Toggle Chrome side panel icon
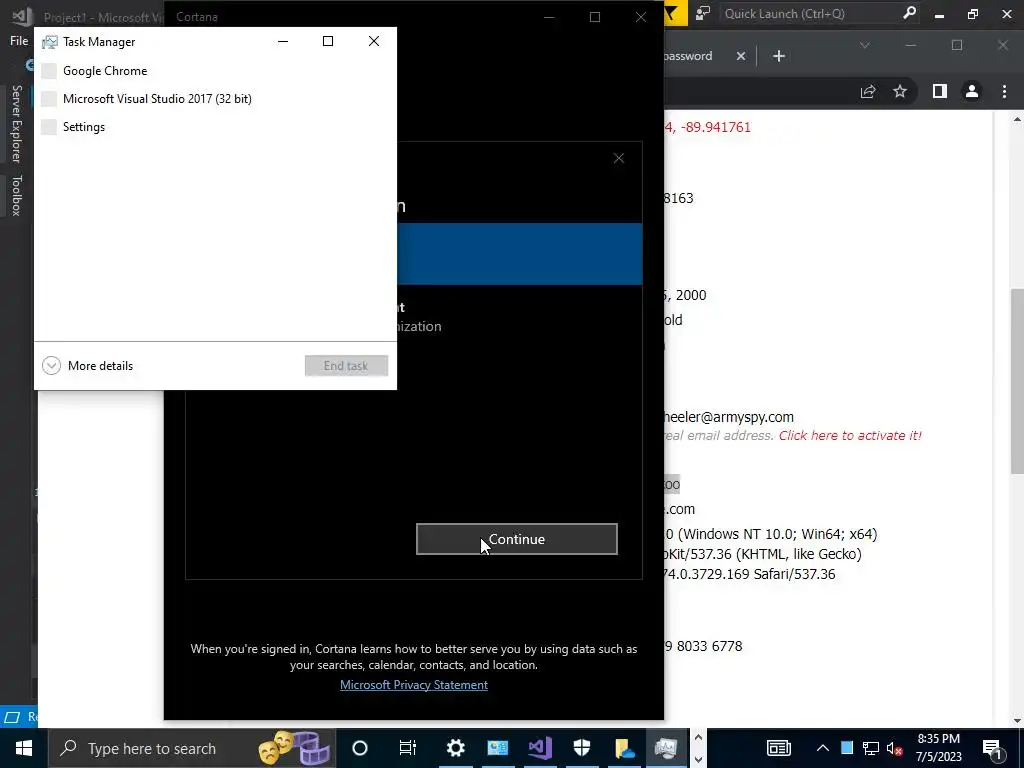The width and height of the screenshot is (1024, 768). [x=940, y=91]
